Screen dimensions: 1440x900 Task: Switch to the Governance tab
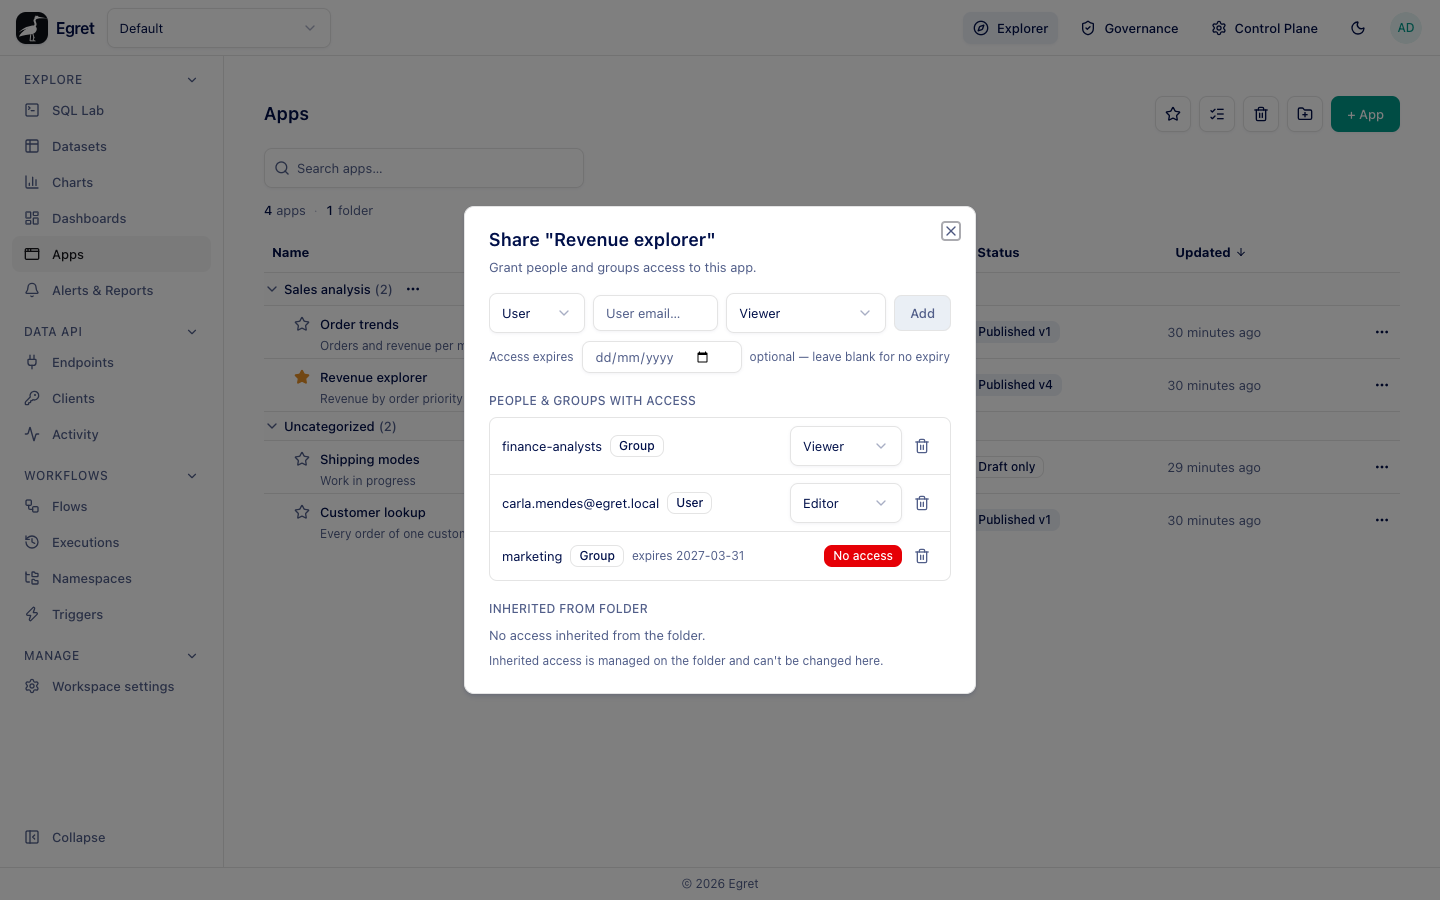pos(1129,28)
